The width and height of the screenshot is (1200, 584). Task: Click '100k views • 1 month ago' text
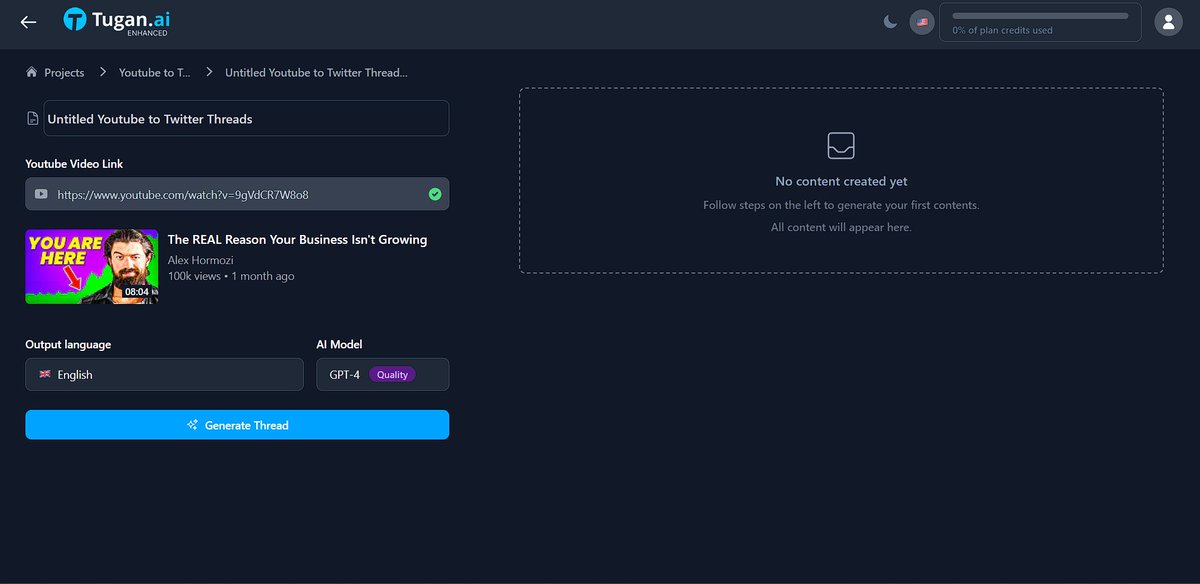point(231,276)
